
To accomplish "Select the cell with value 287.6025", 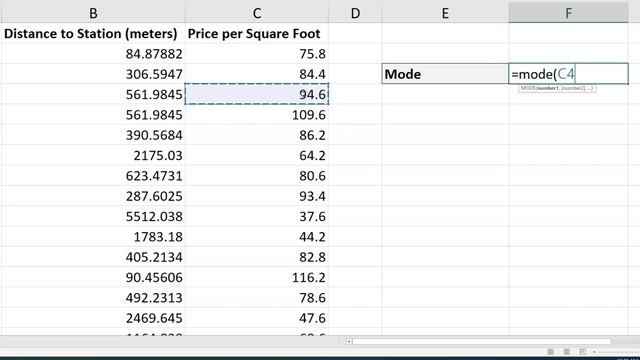I will click(x=93, y=196).
